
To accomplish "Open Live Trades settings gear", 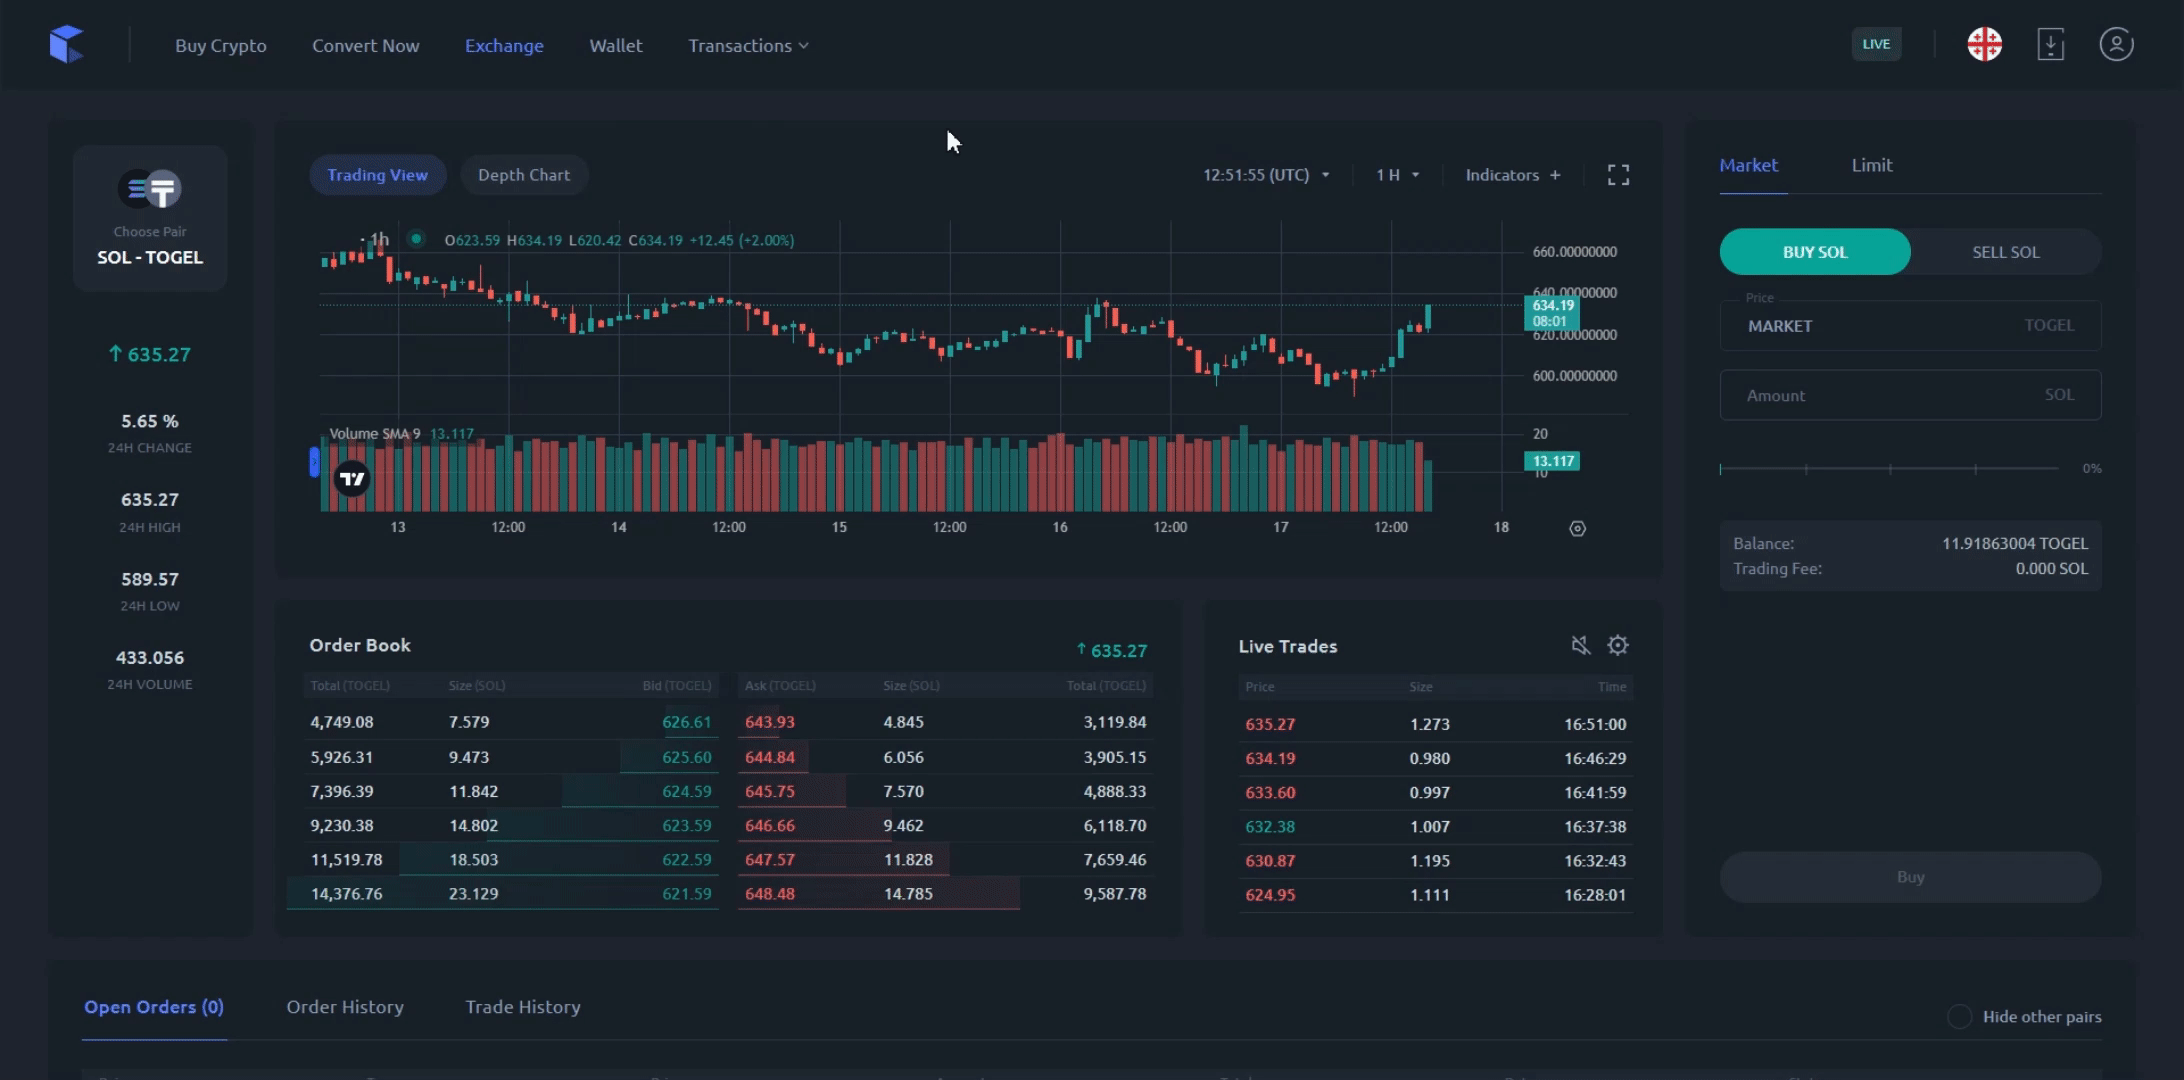I will (x=1618, y=645).
